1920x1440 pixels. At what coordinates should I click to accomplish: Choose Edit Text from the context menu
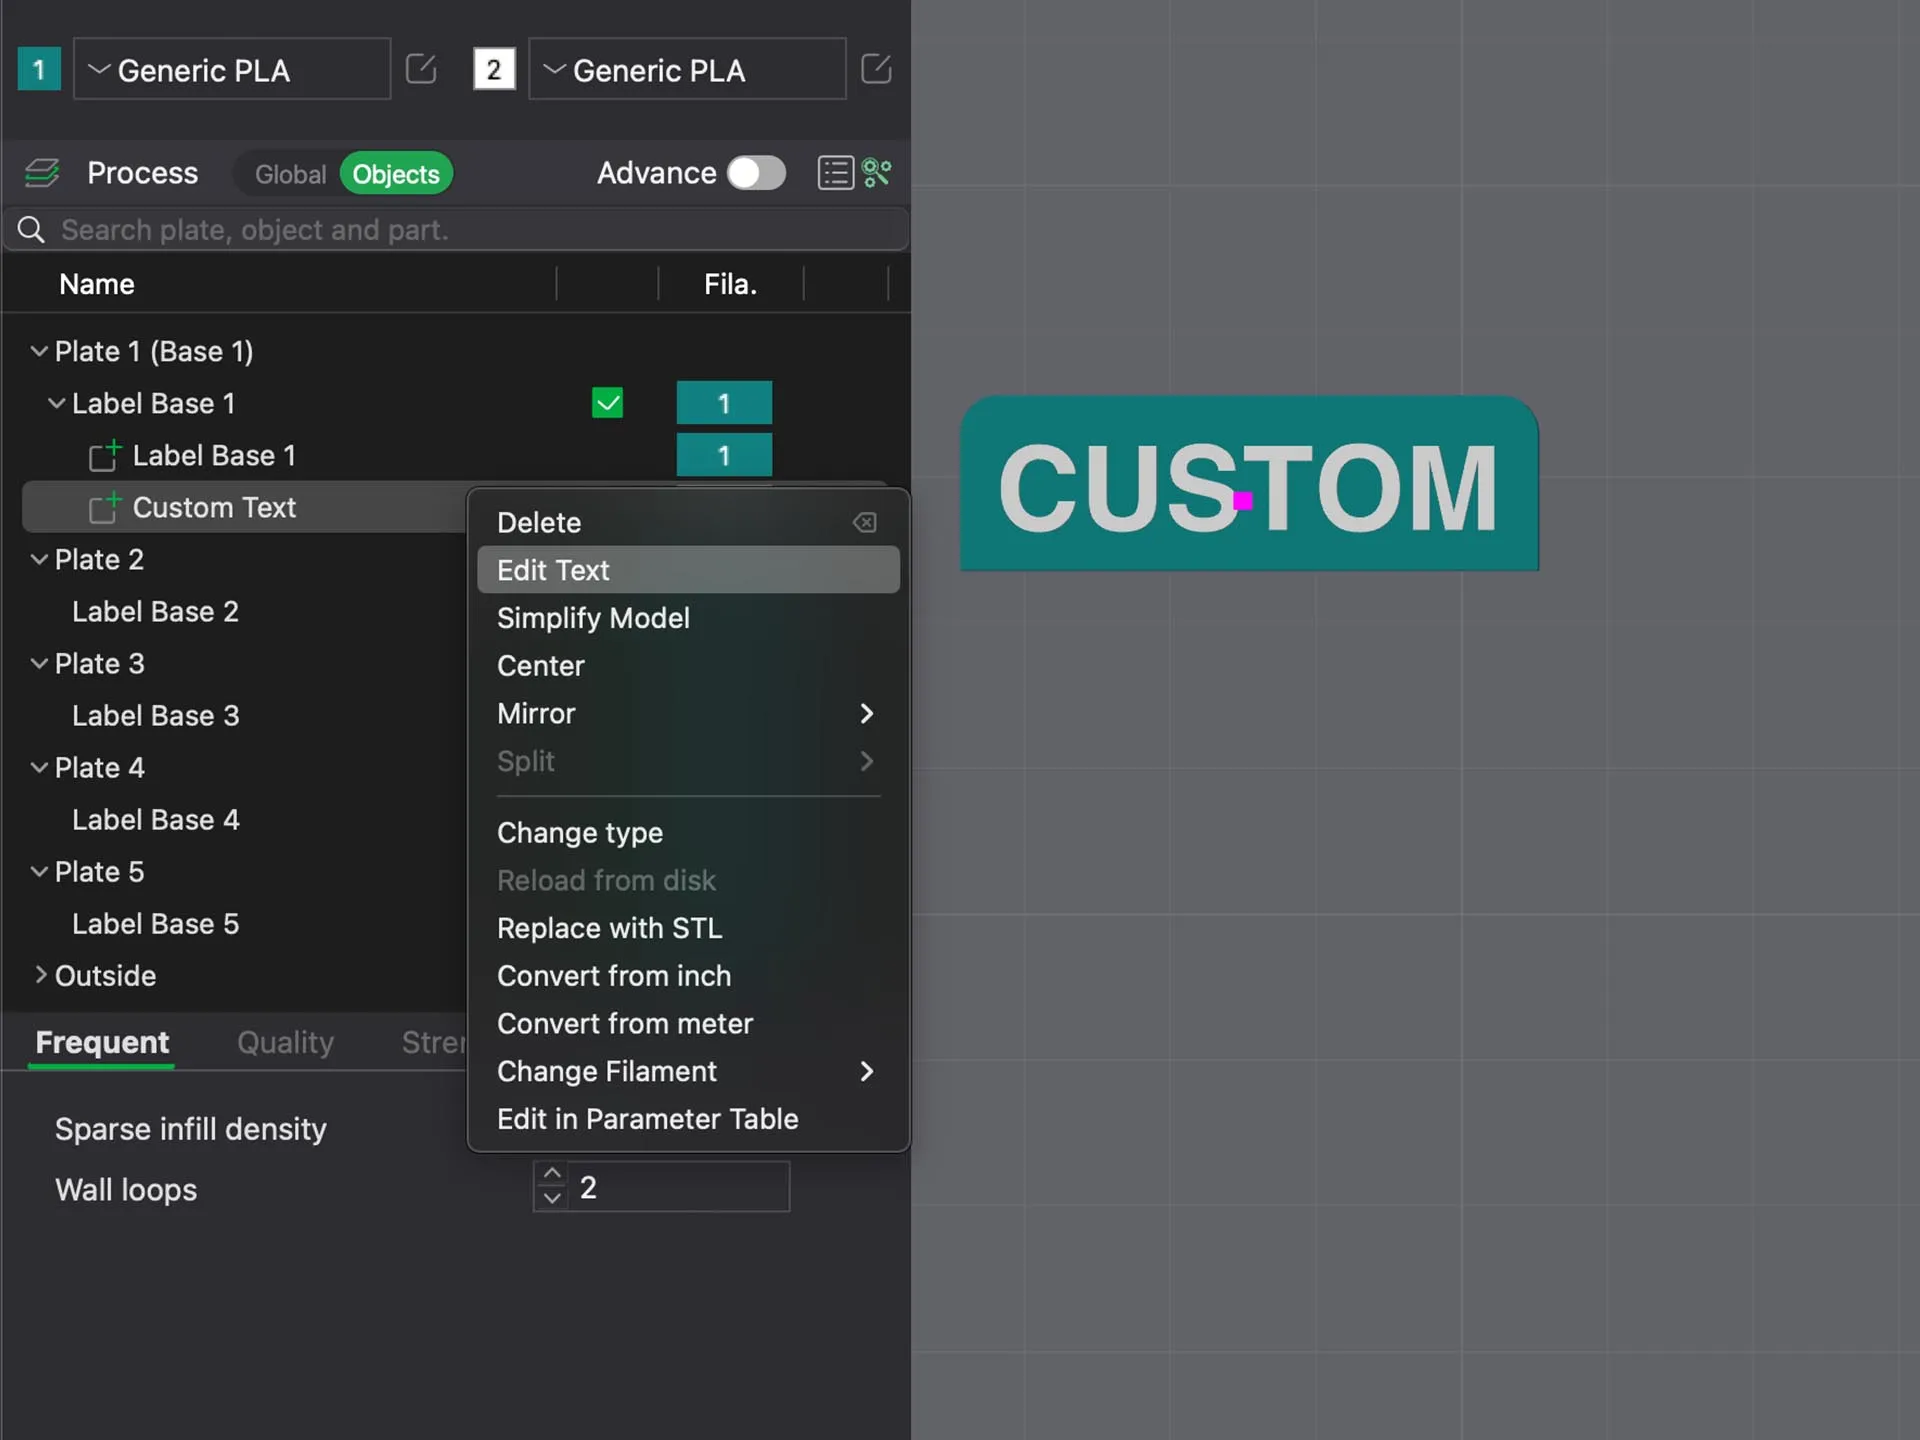pyautogui.click(x=553, y=570)
